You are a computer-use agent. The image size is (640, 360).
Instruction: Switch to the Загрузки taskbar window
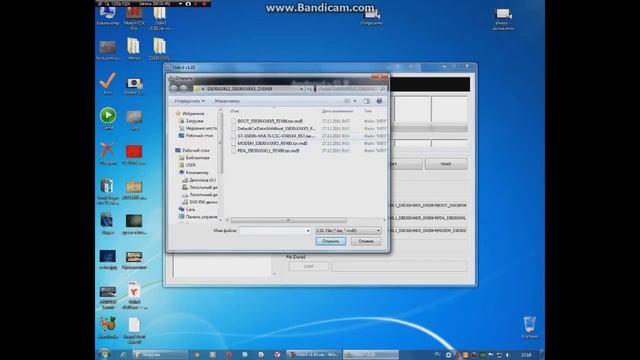point(160,355)
